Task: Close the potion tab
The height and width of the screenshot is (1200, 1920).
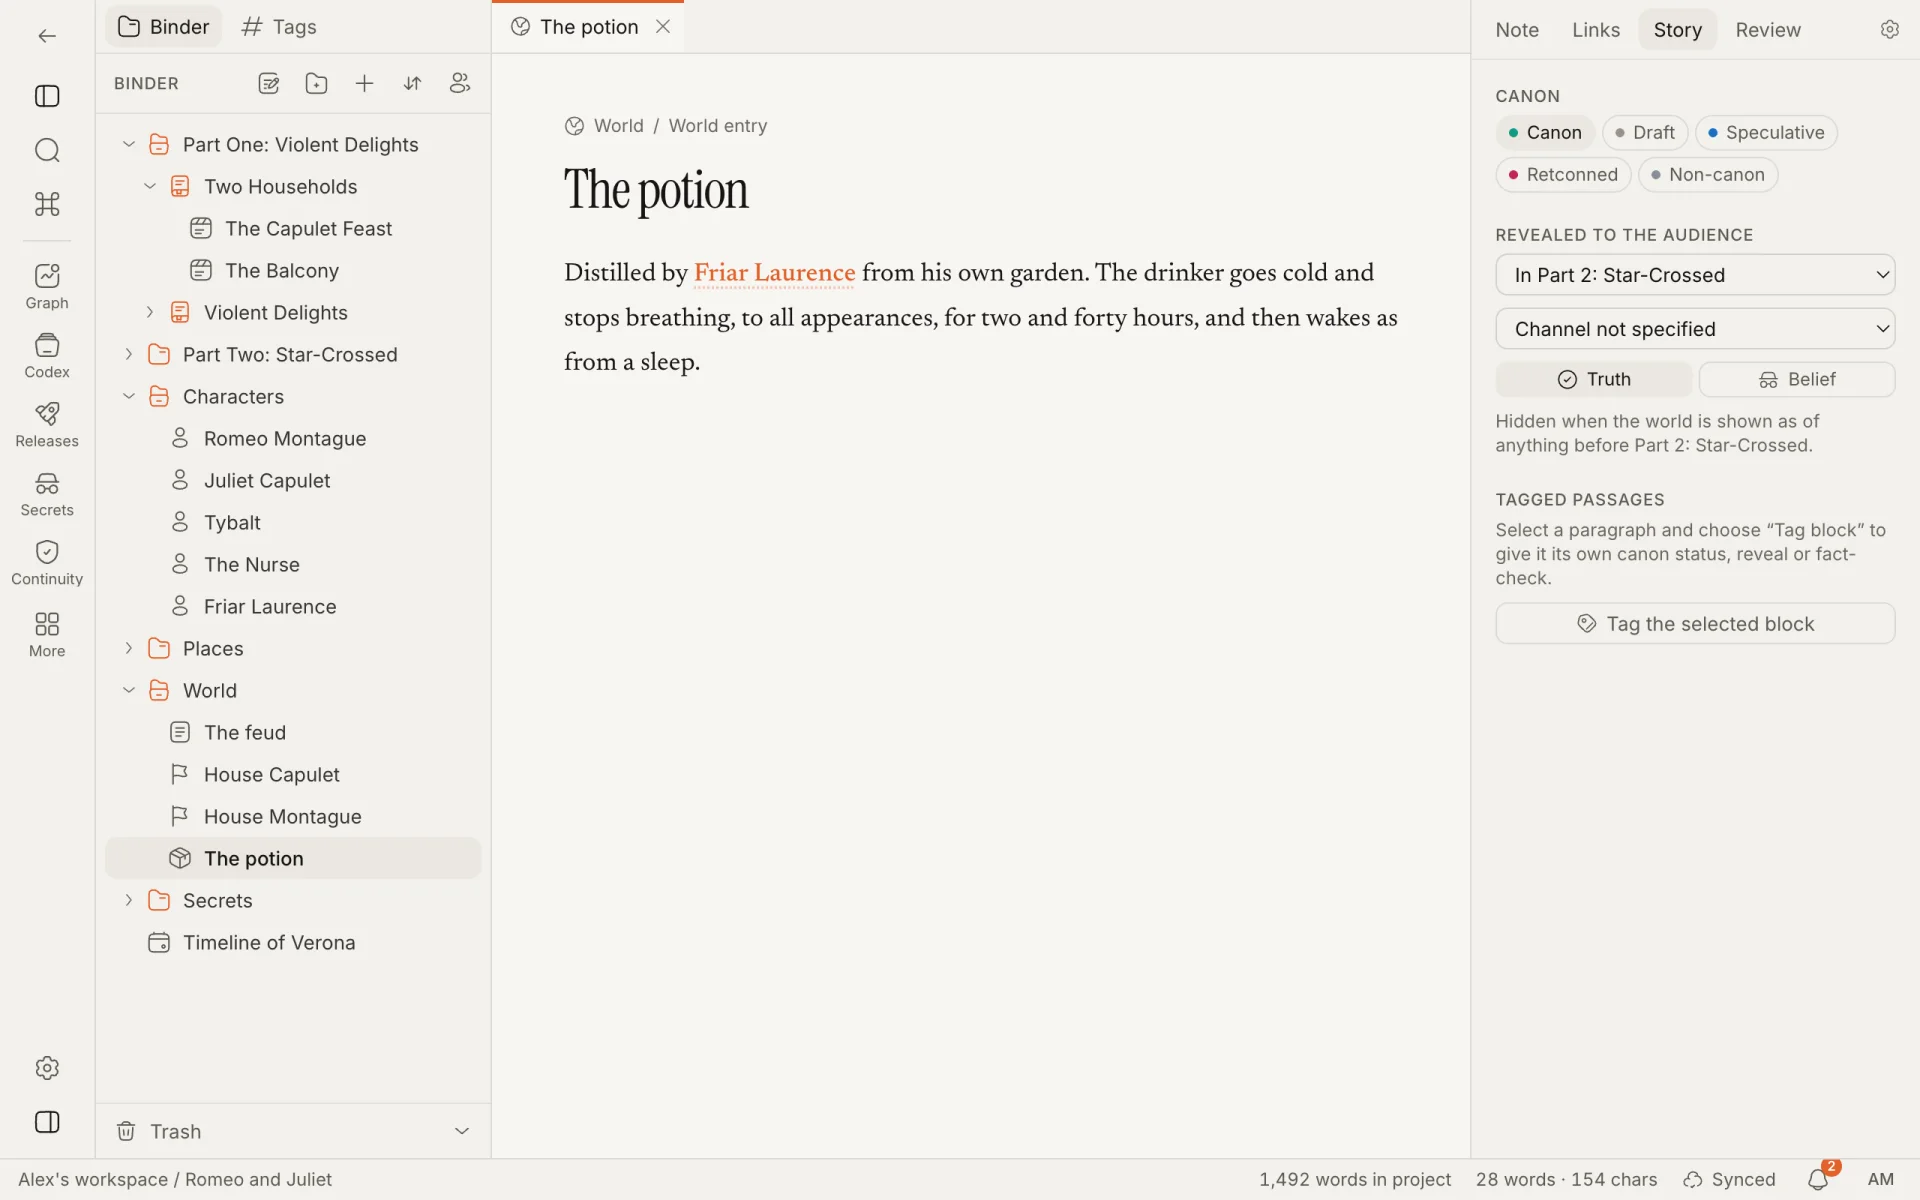Action: pos(663,27)
